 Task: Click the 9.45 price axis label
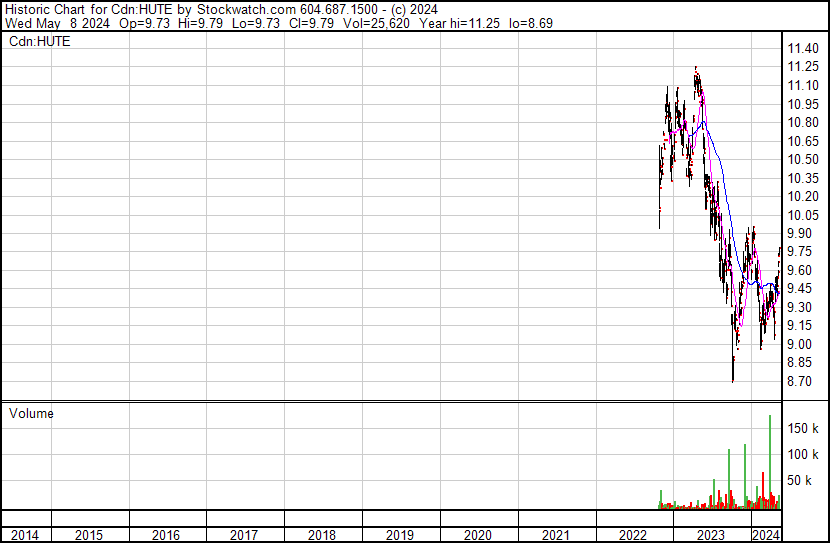pos(799,289)
